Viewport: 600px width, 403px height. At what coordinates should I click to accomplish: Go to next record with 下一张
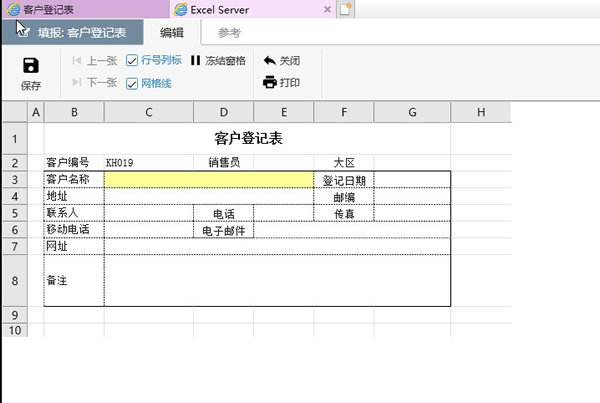(95, 83)
